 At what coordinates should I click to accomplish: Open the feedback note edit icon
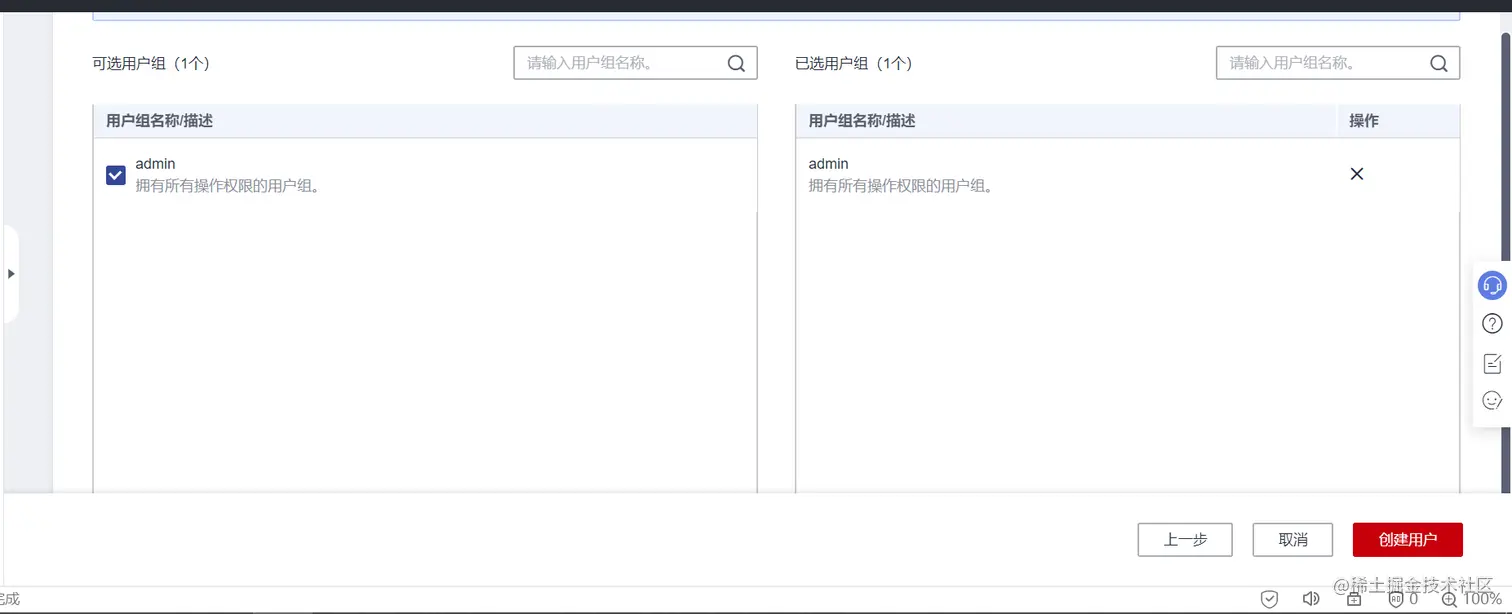(x=1492, y=363)
